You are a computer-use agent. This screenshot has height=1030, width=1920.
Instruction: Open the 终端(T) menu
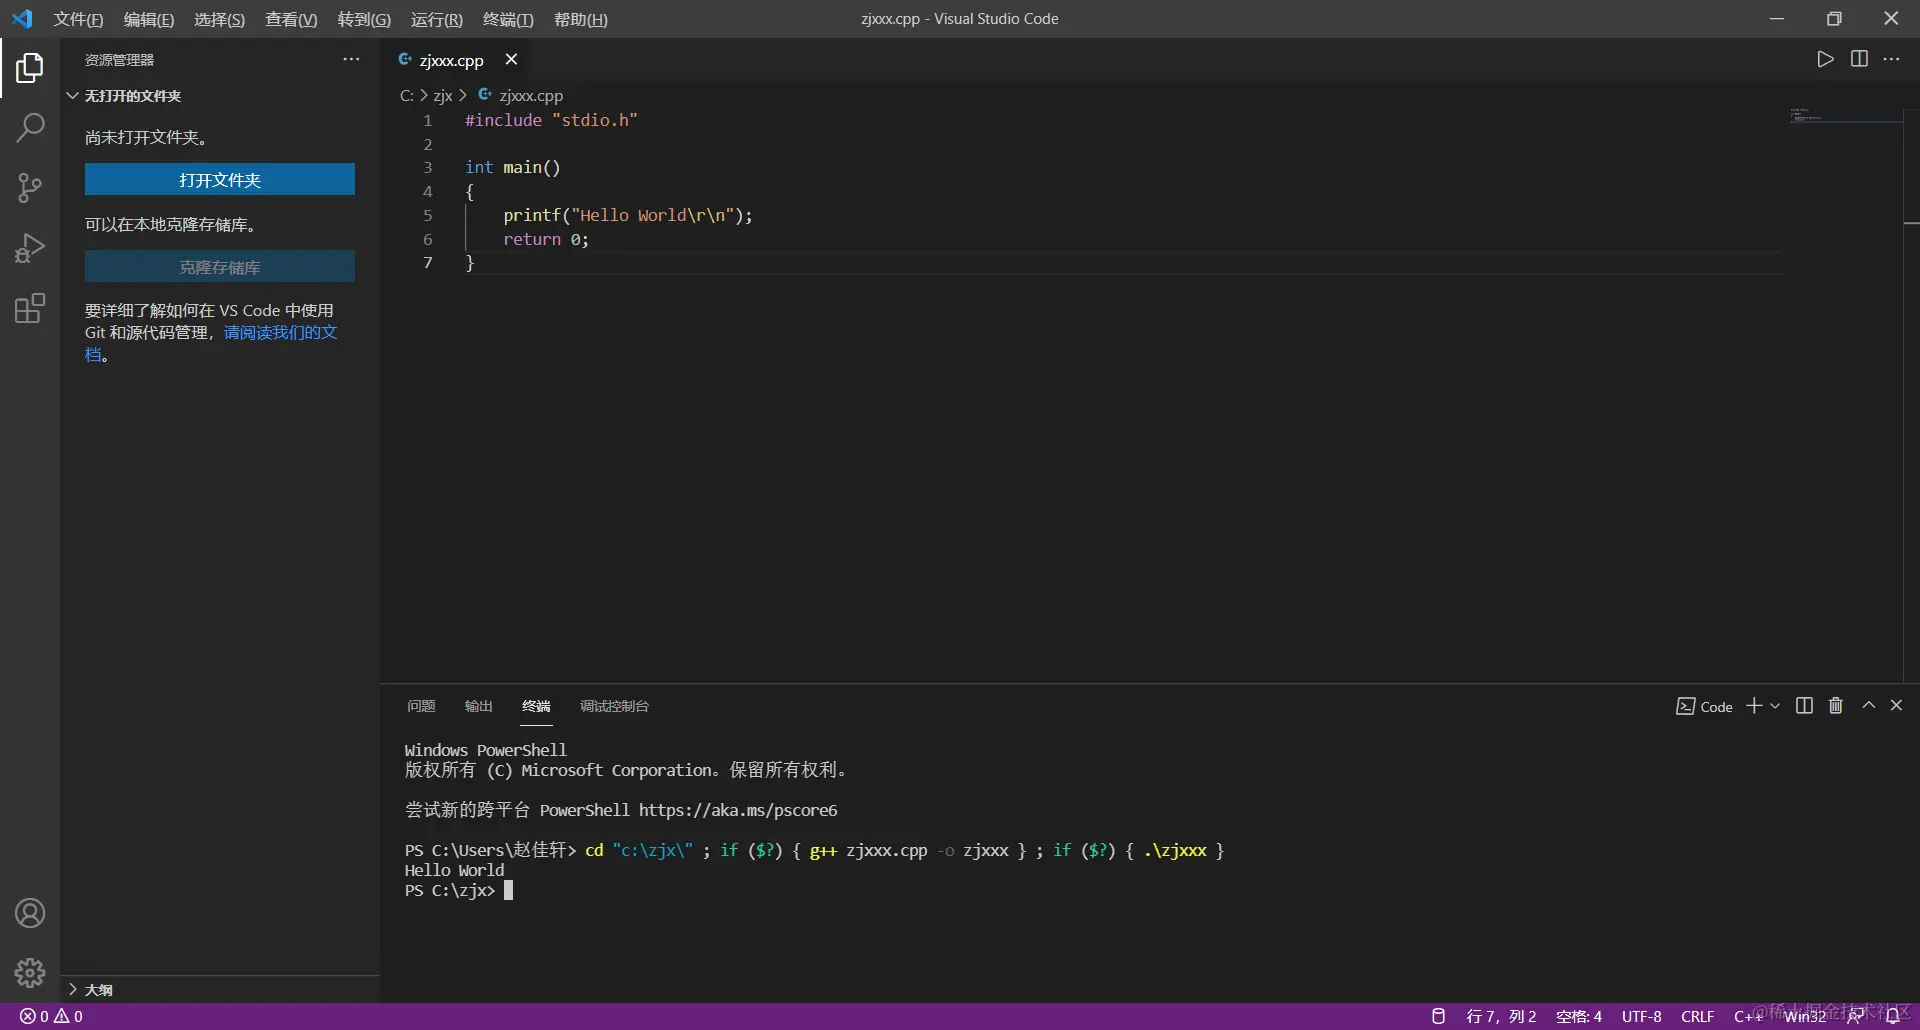coord(508,20)
